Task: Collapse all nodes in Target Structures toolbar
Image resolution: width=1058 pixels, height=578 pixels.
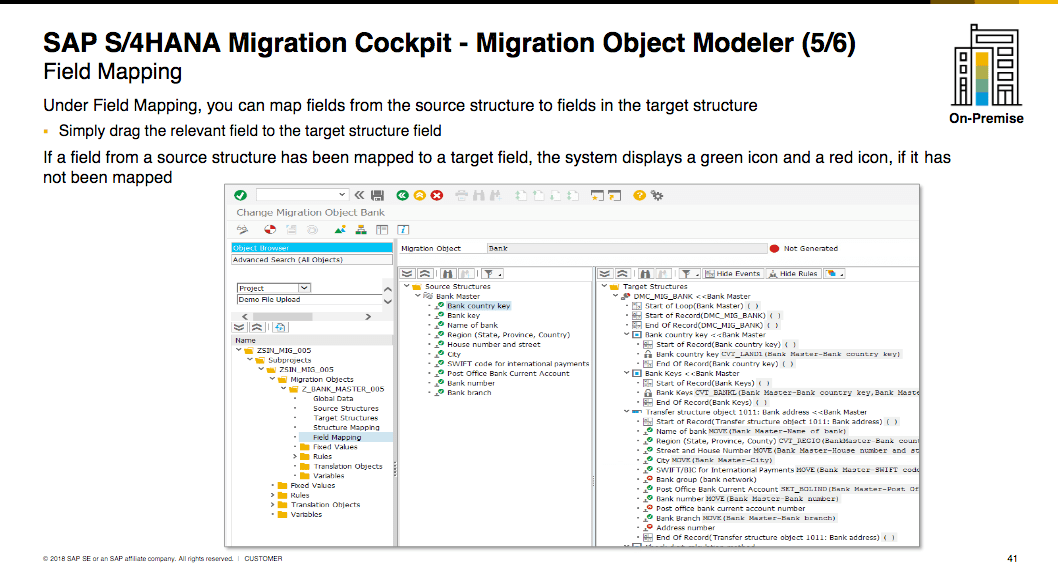Action: pos(623,274)
